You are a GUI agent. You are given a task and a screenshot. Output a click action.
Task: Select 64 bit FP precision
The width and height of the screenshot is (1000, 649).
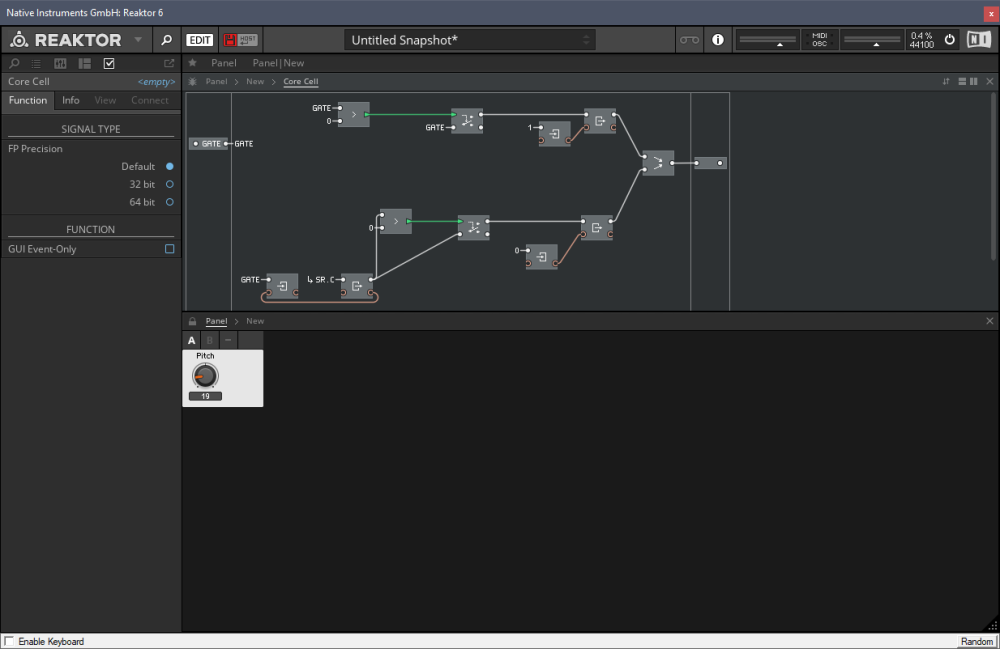click(170, 202)
